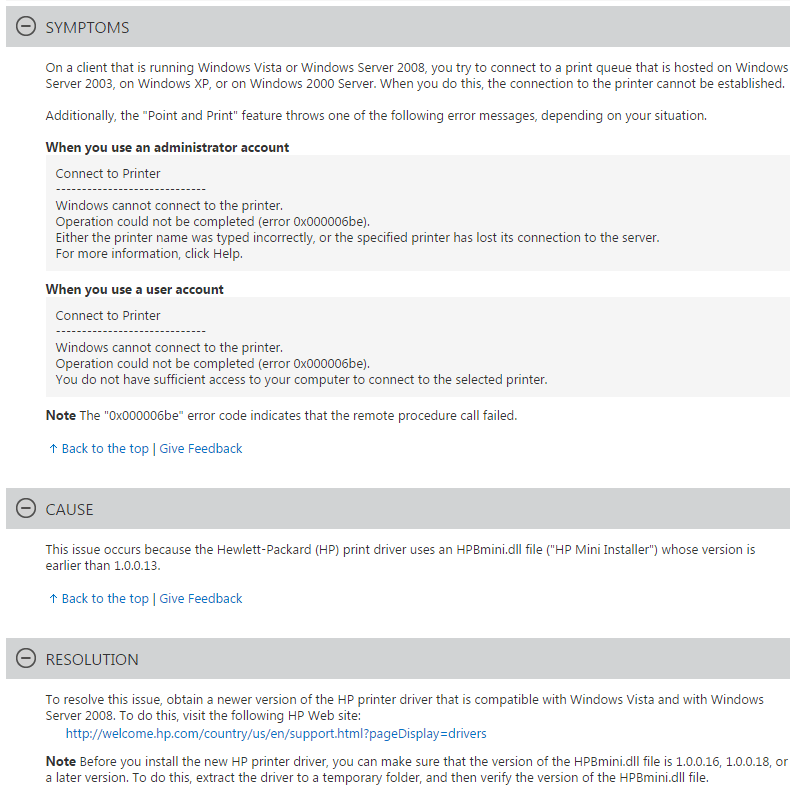The image size is (800, 795).
Task: Click the up arrow icon below Cause text
Action: tap(53, 599)
